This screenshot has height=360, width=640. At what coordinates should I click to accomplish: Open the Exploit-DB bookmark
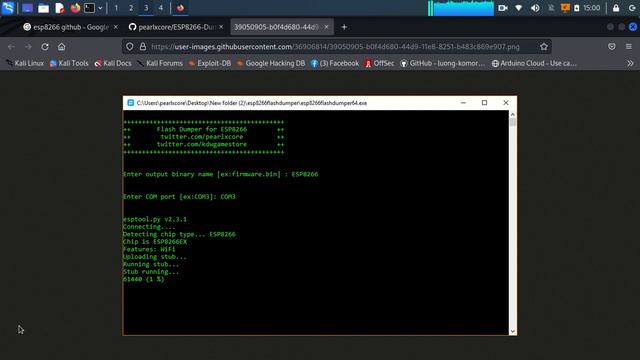[210, 63]
